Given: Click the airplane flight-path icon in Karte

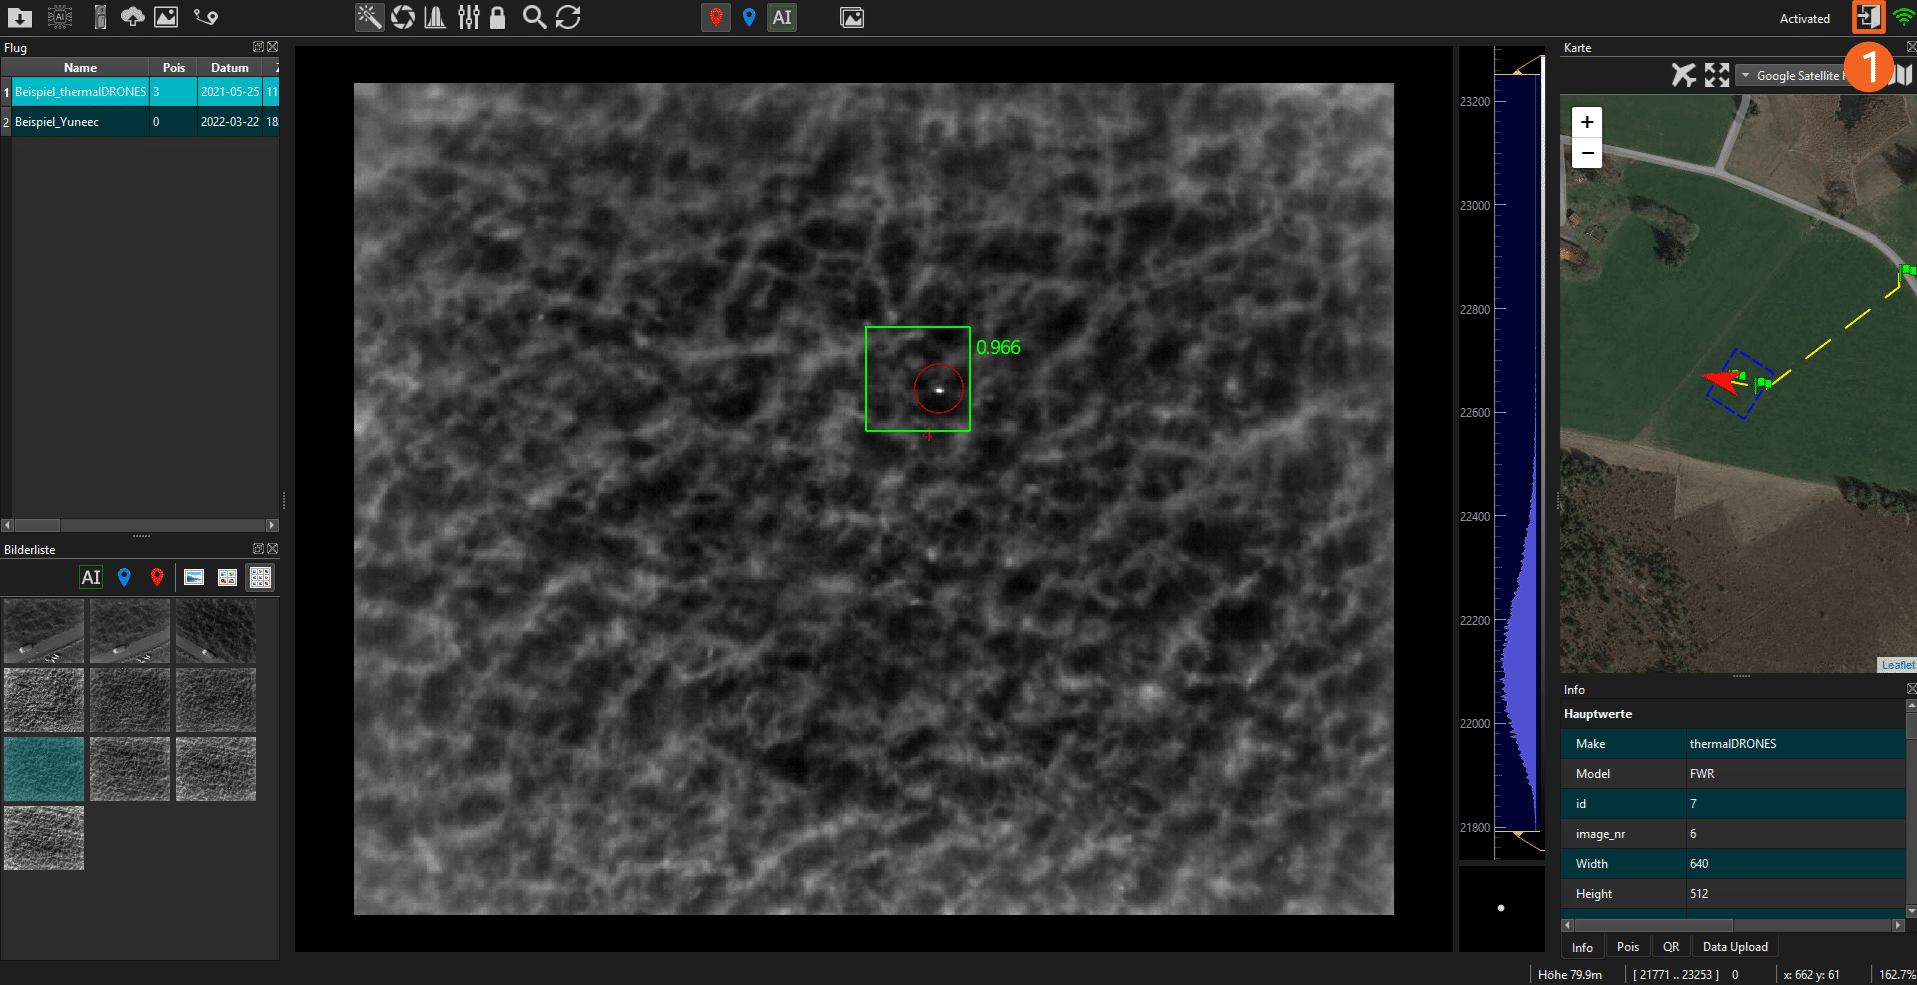Looking at the screenshot, I should (x=1684, y=75).
